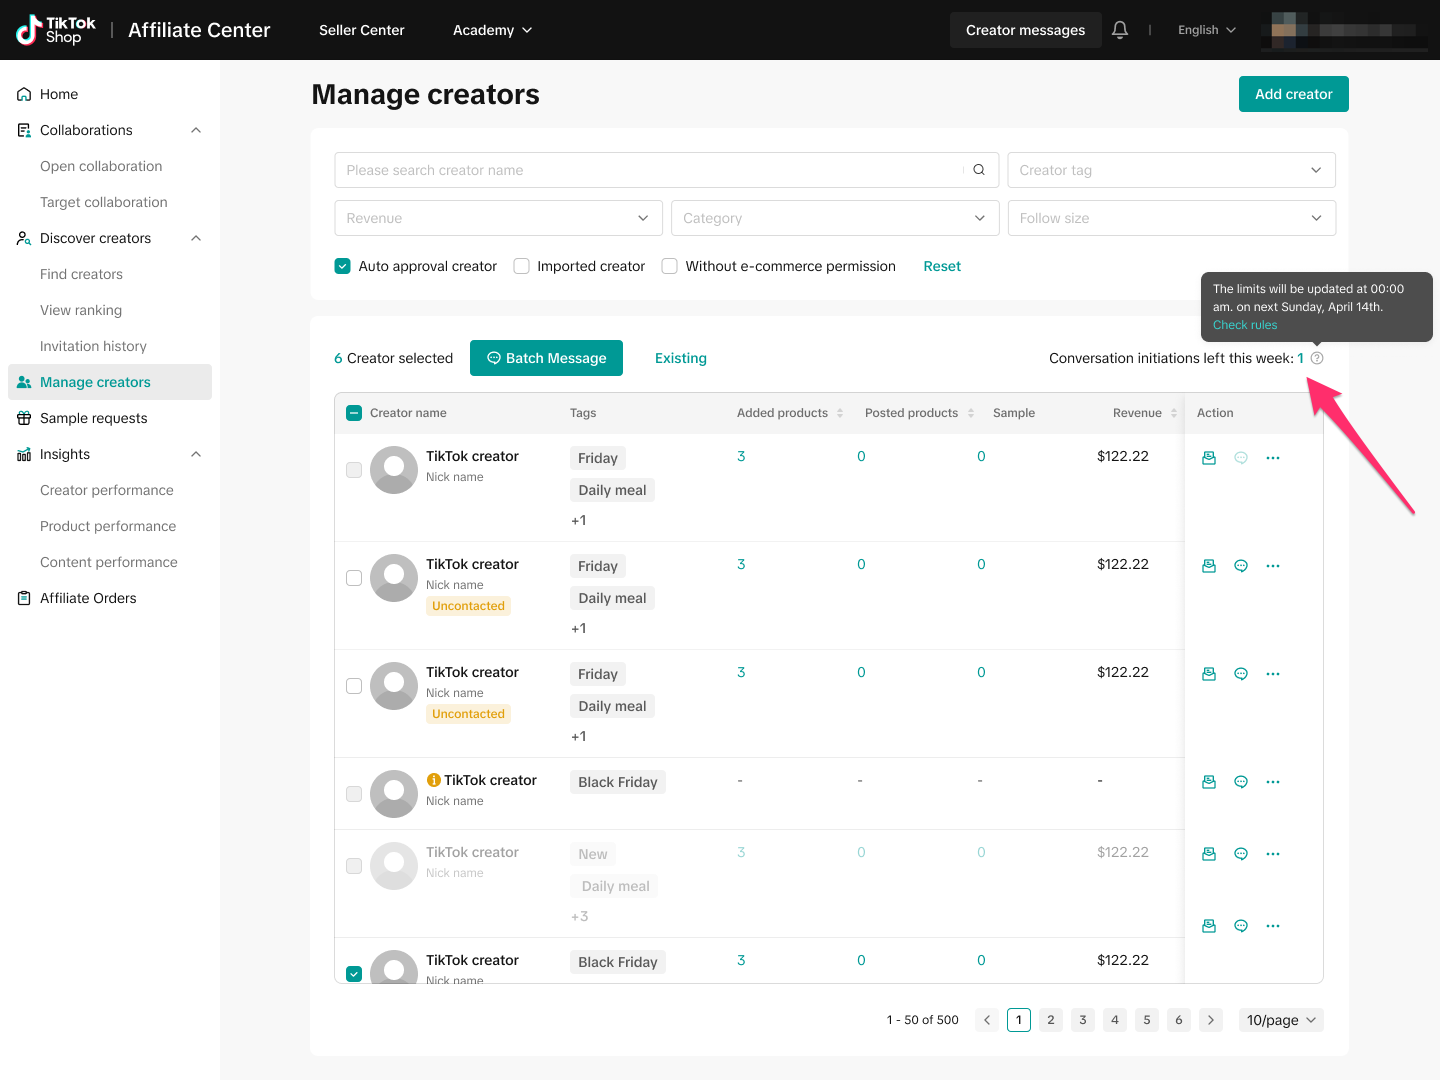Open more options for third creator row
Image resolution: width=1440 pixels, height=1080 pixels.
pos(1273,674)
